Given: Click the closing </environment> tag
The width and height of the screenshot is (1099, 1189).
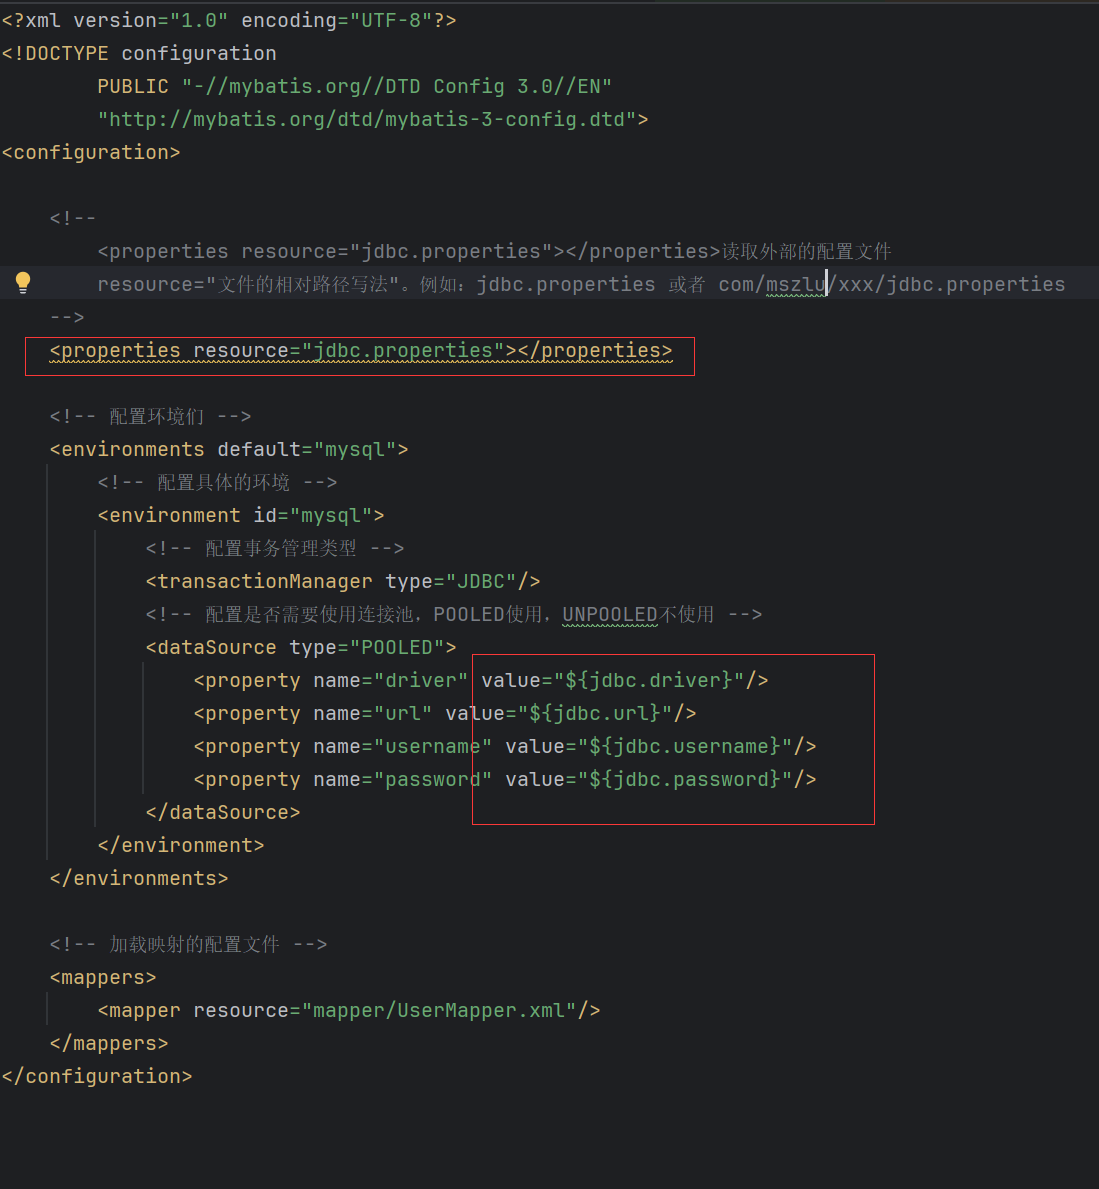Looking at the screenshot, I should pos(181,845).
